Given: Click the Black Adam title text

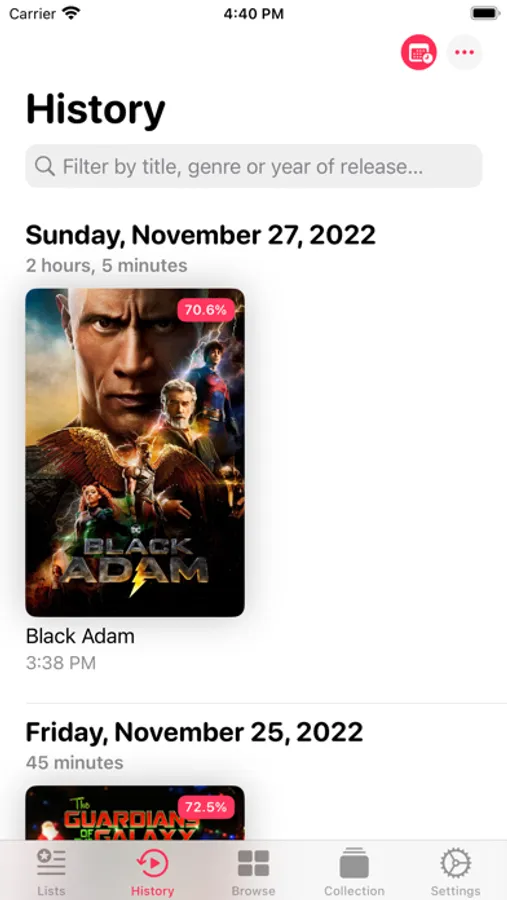Looking at the screenshot, I should coord(80,636).
